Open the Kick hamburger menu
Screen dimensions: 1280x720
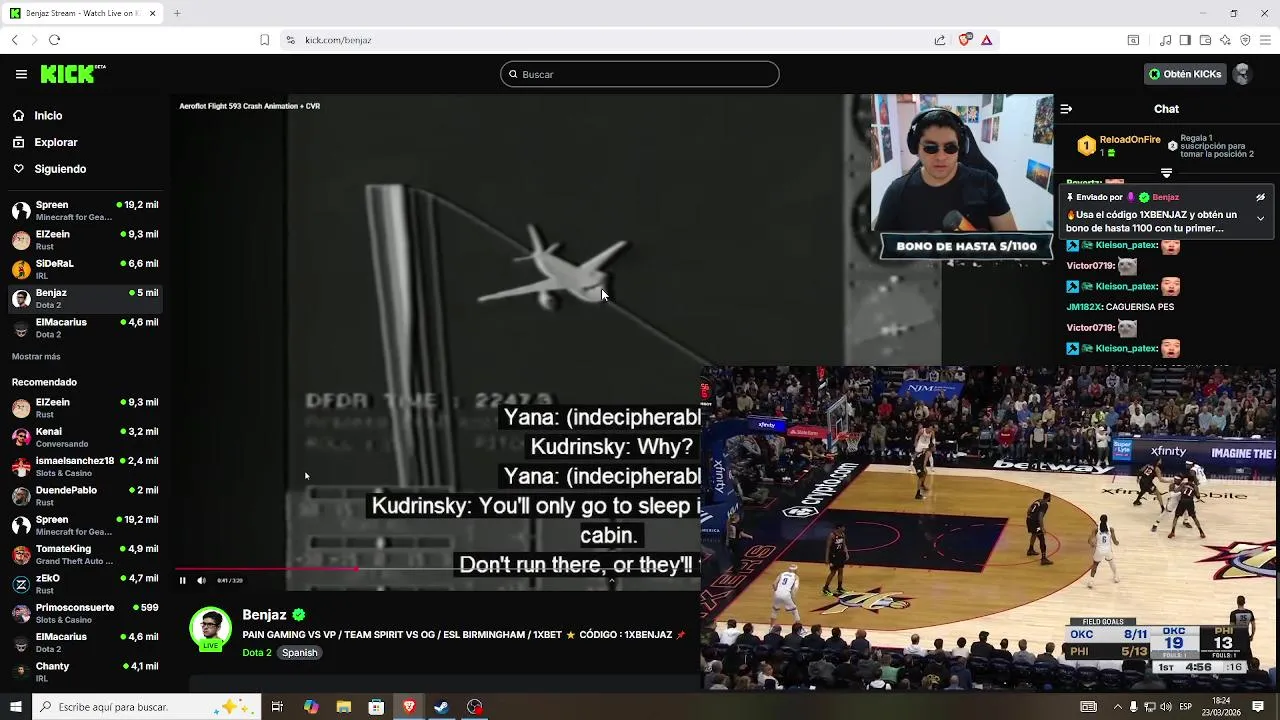[x=21, y=74]
